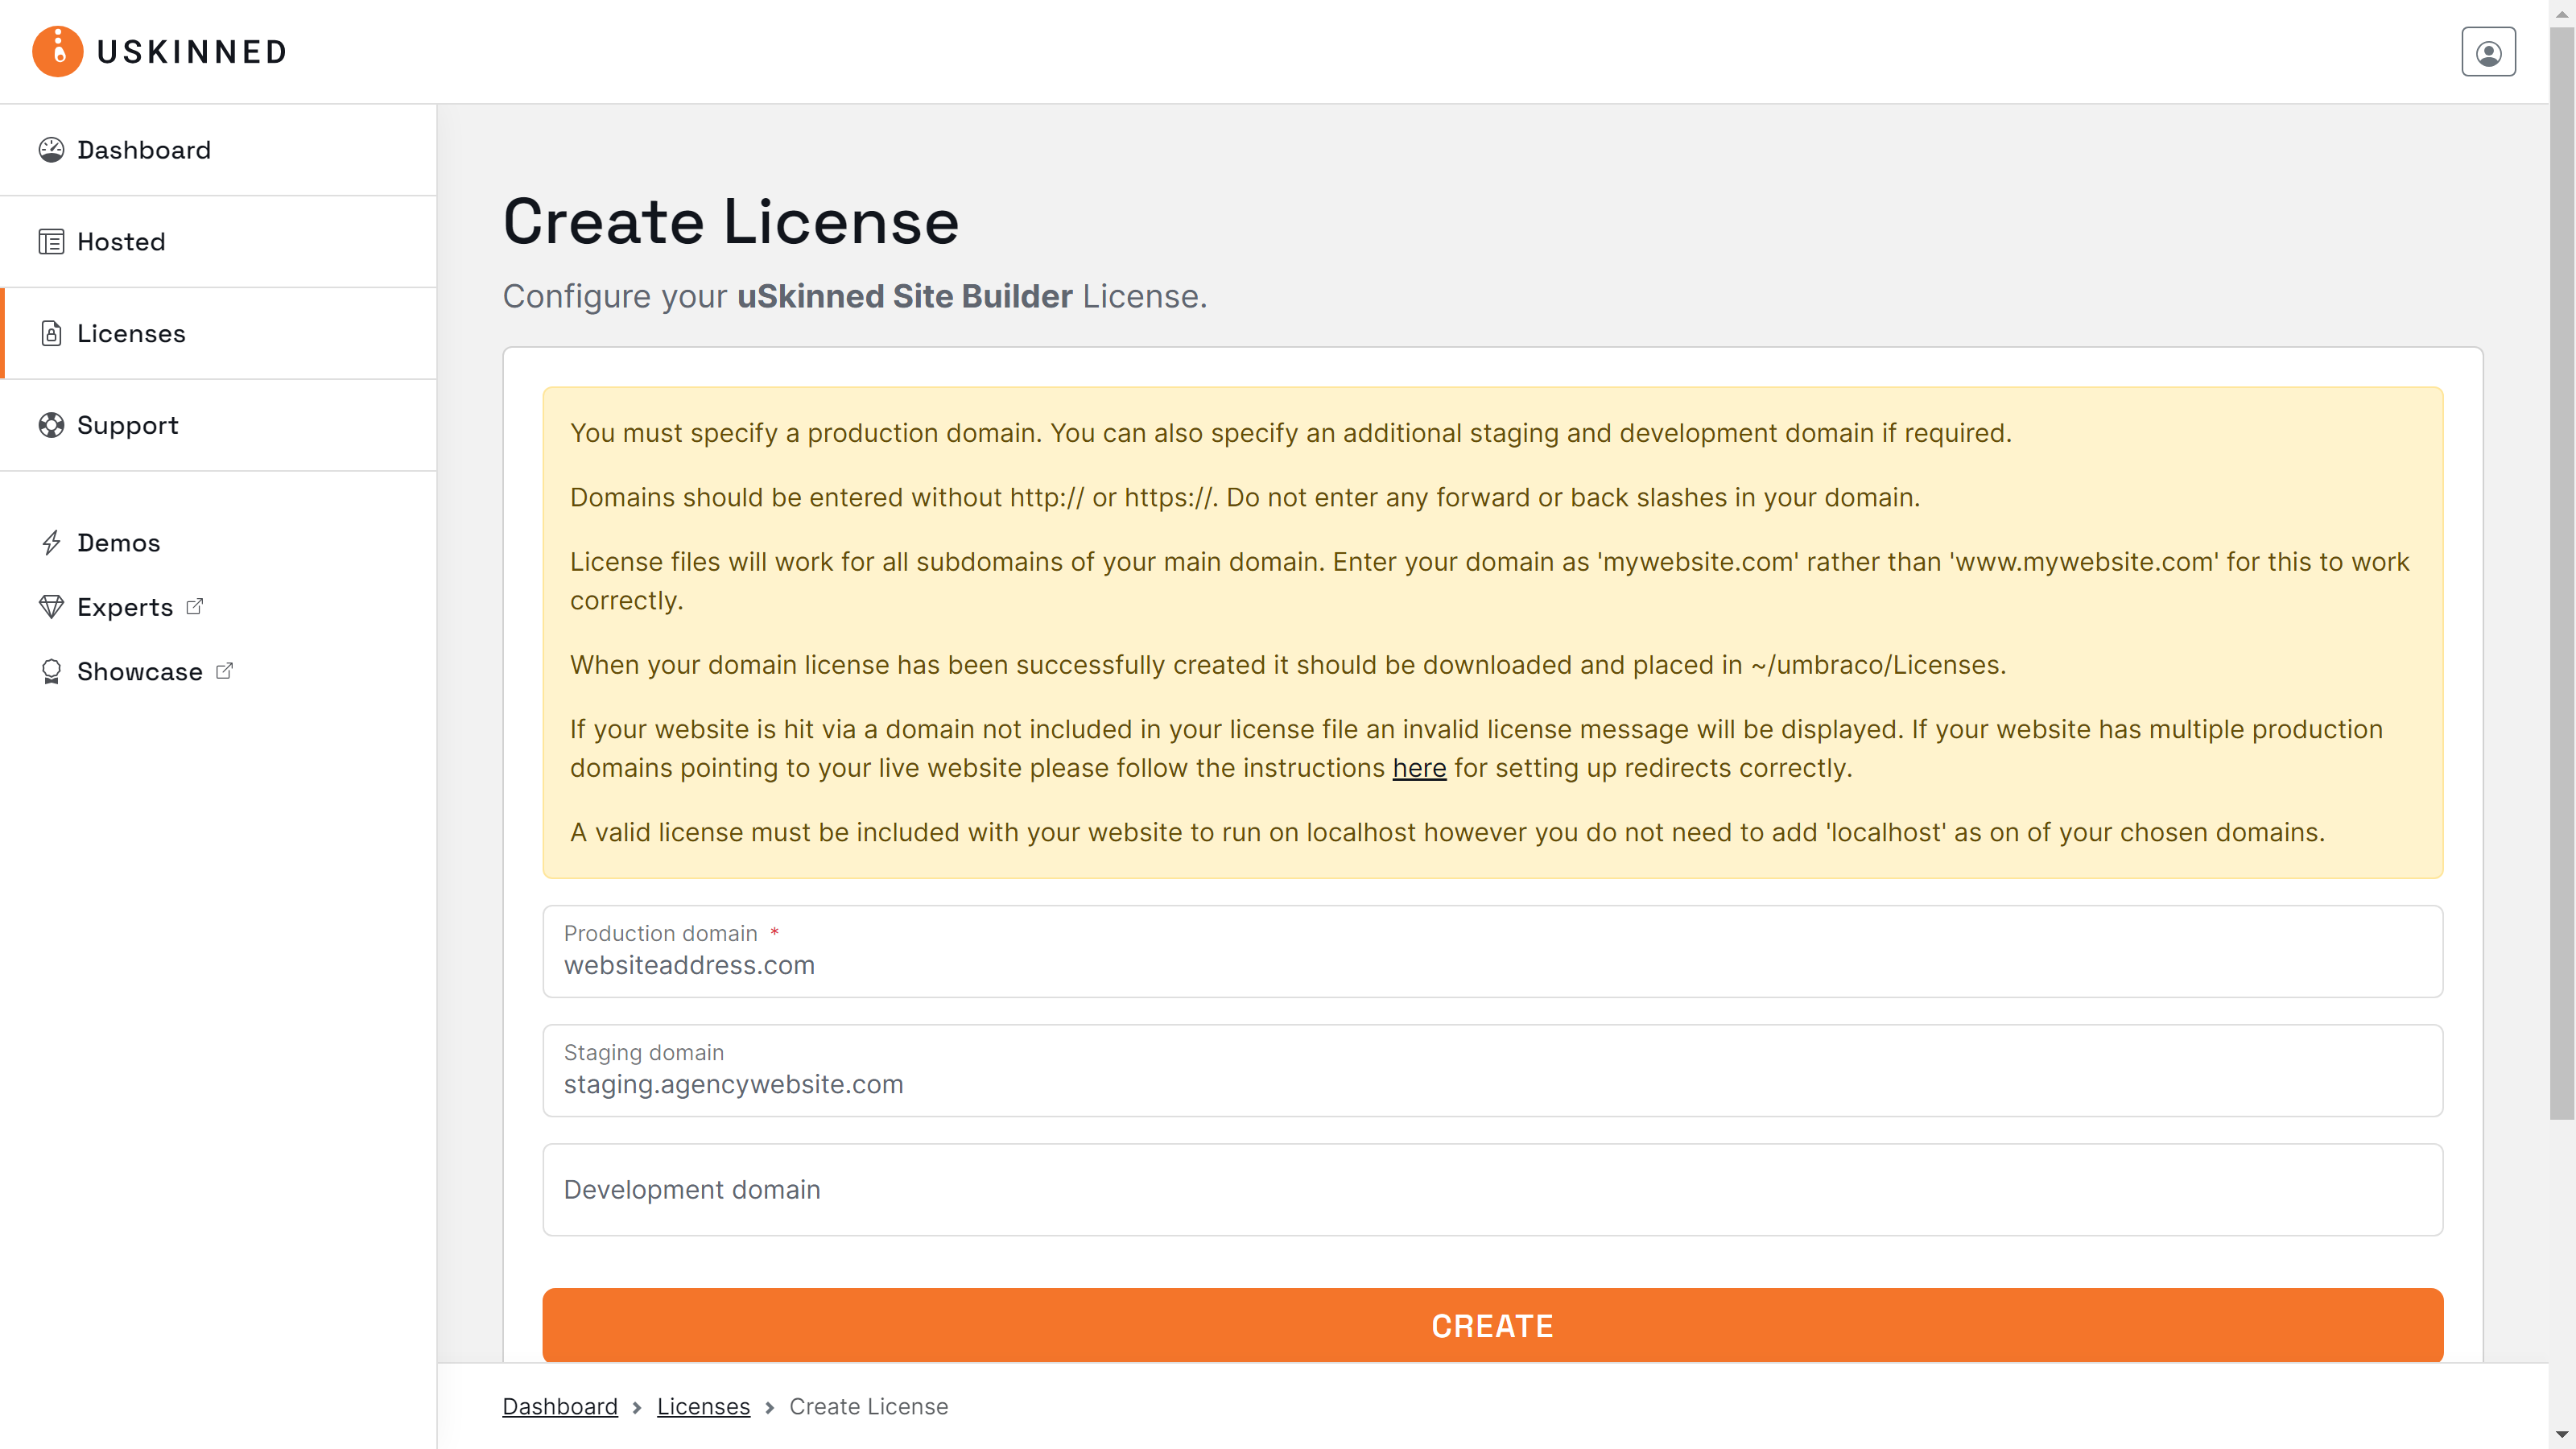Click external link icon beside Experts

pos(195,606)
